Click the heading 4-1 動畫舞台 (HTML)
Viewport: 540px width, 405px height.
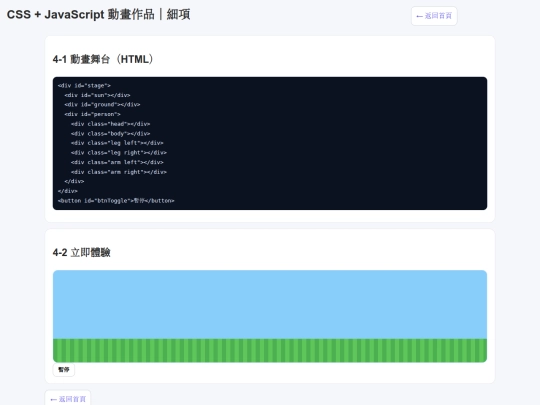tap(103, 59)
